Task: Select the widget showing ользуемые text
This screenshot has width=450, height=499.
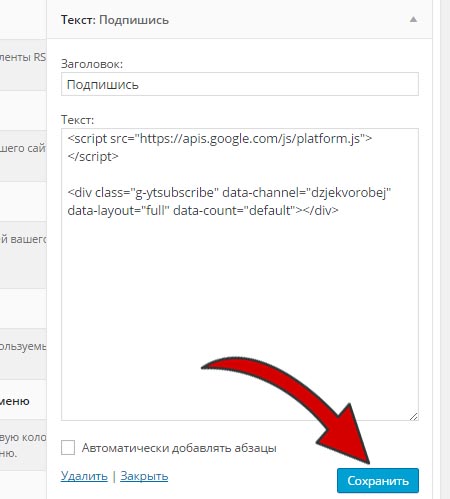Action: coord(23,354)
